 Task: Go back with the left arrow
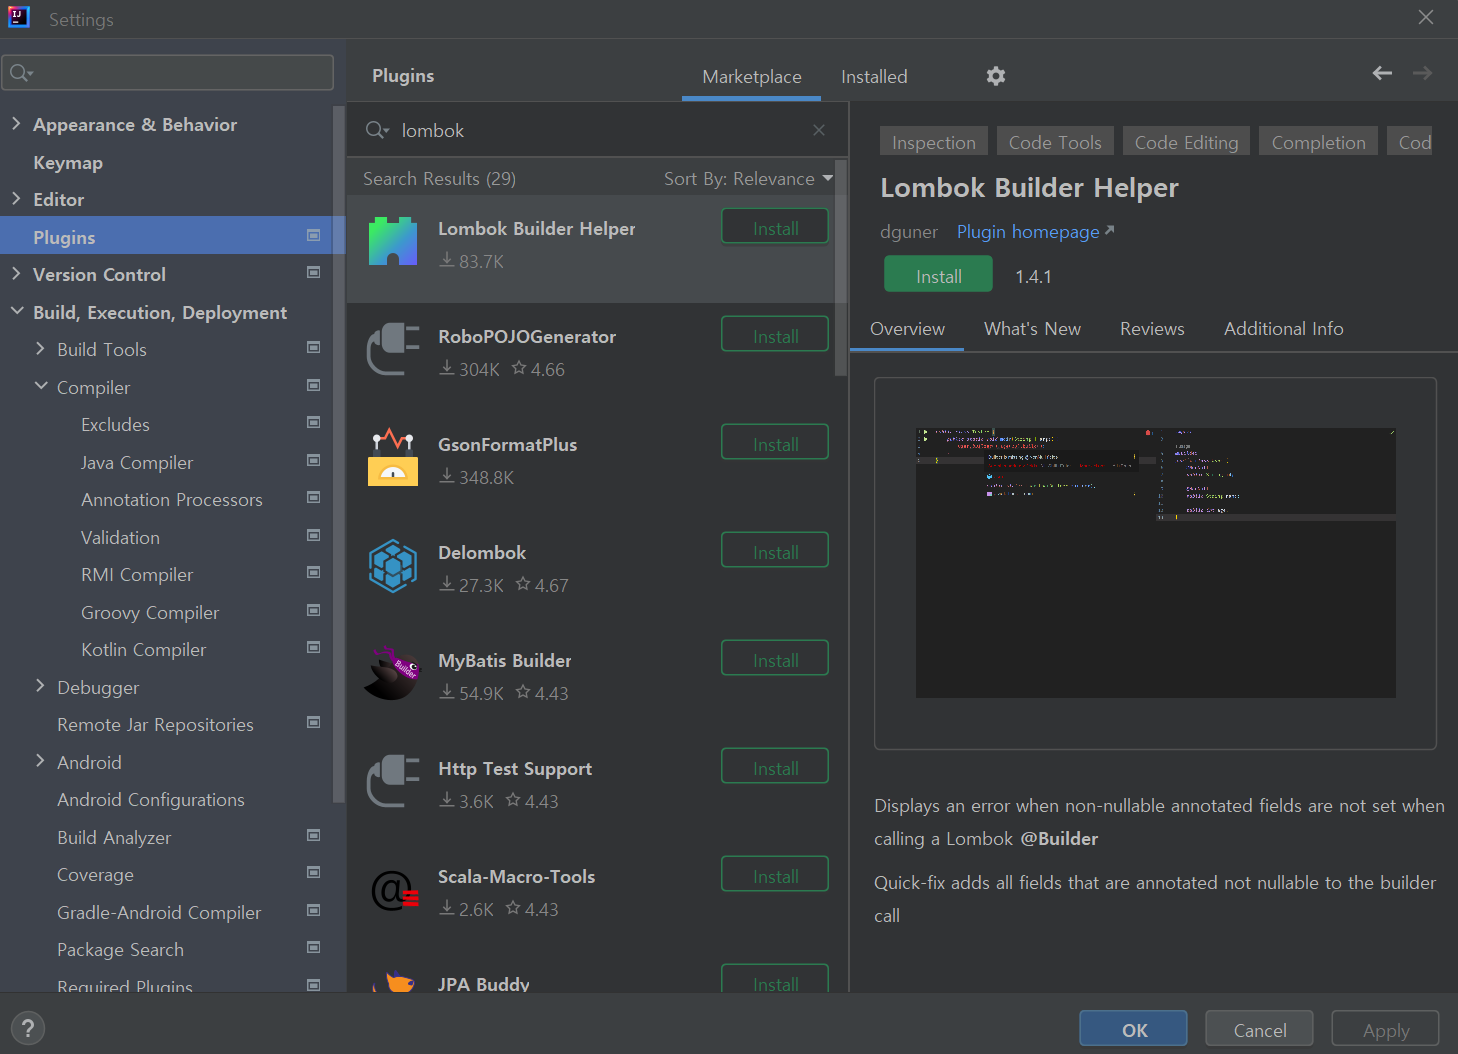1382,73
